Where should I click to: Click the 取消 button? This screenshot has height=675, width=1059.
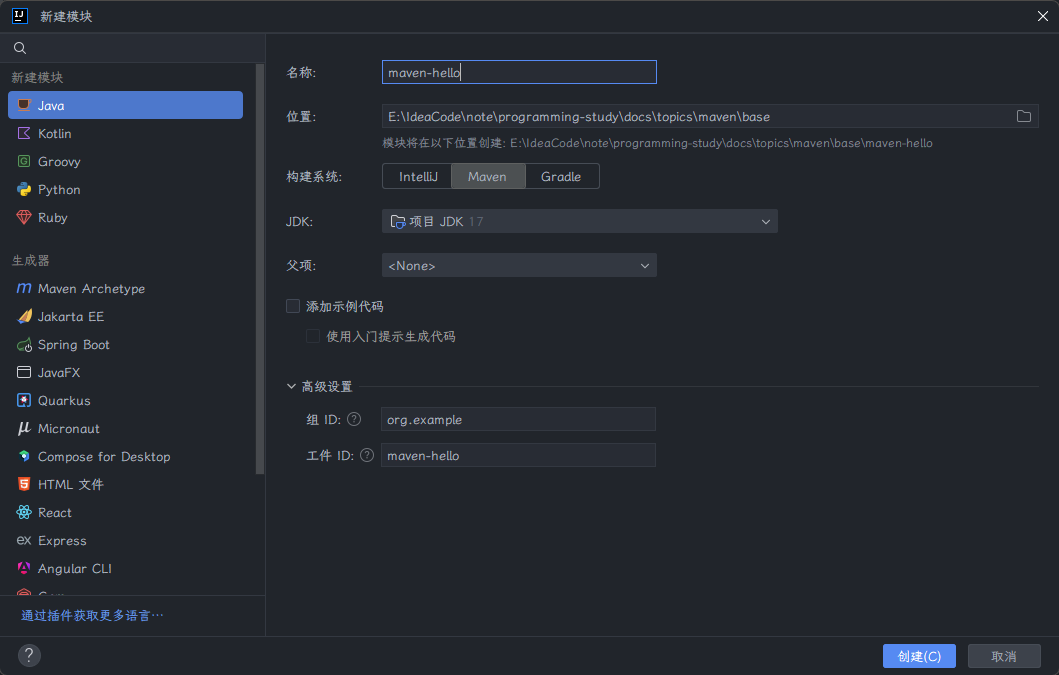pos(1004,656)
